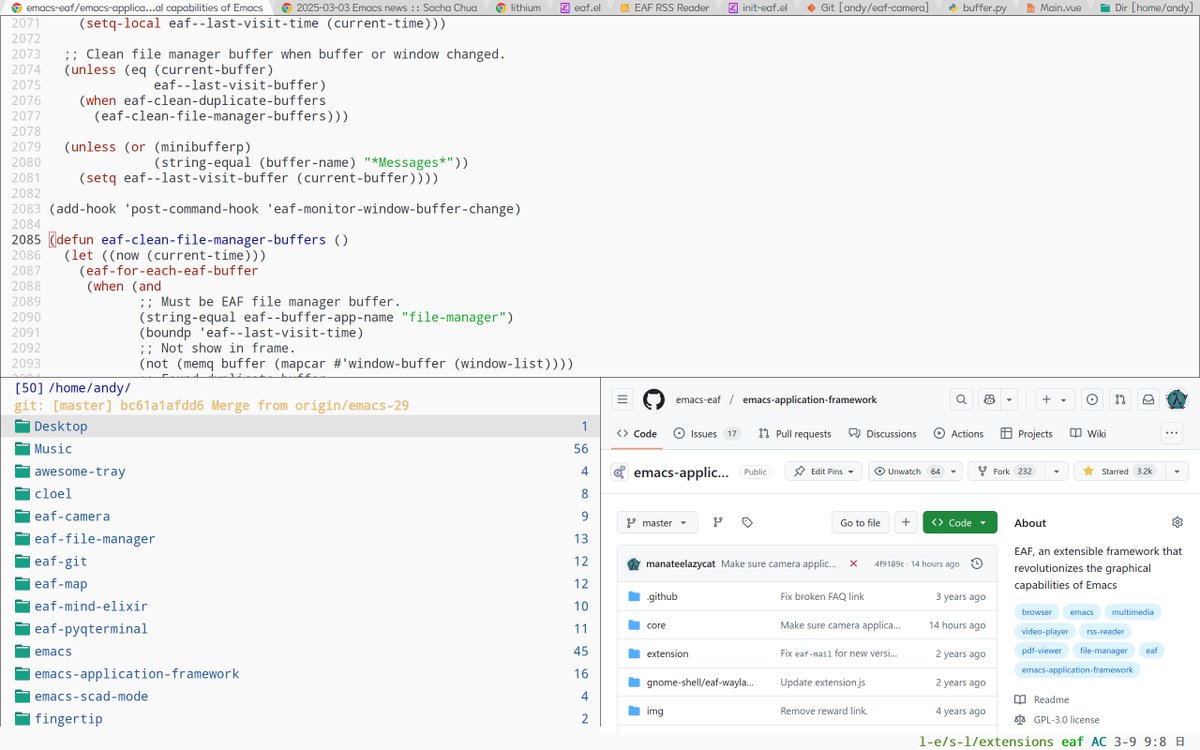Open the create new plus dropdown

point(1053,400)
